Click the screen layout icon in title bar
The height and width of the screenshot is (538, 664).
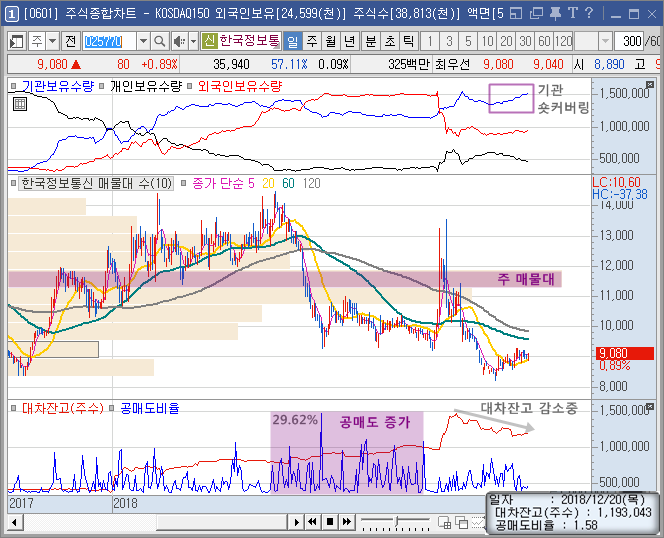point(515,14)
